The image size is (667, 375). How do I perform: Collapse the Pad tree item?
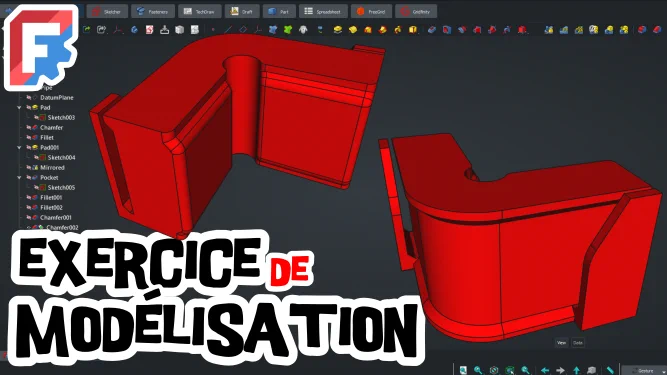19,108
